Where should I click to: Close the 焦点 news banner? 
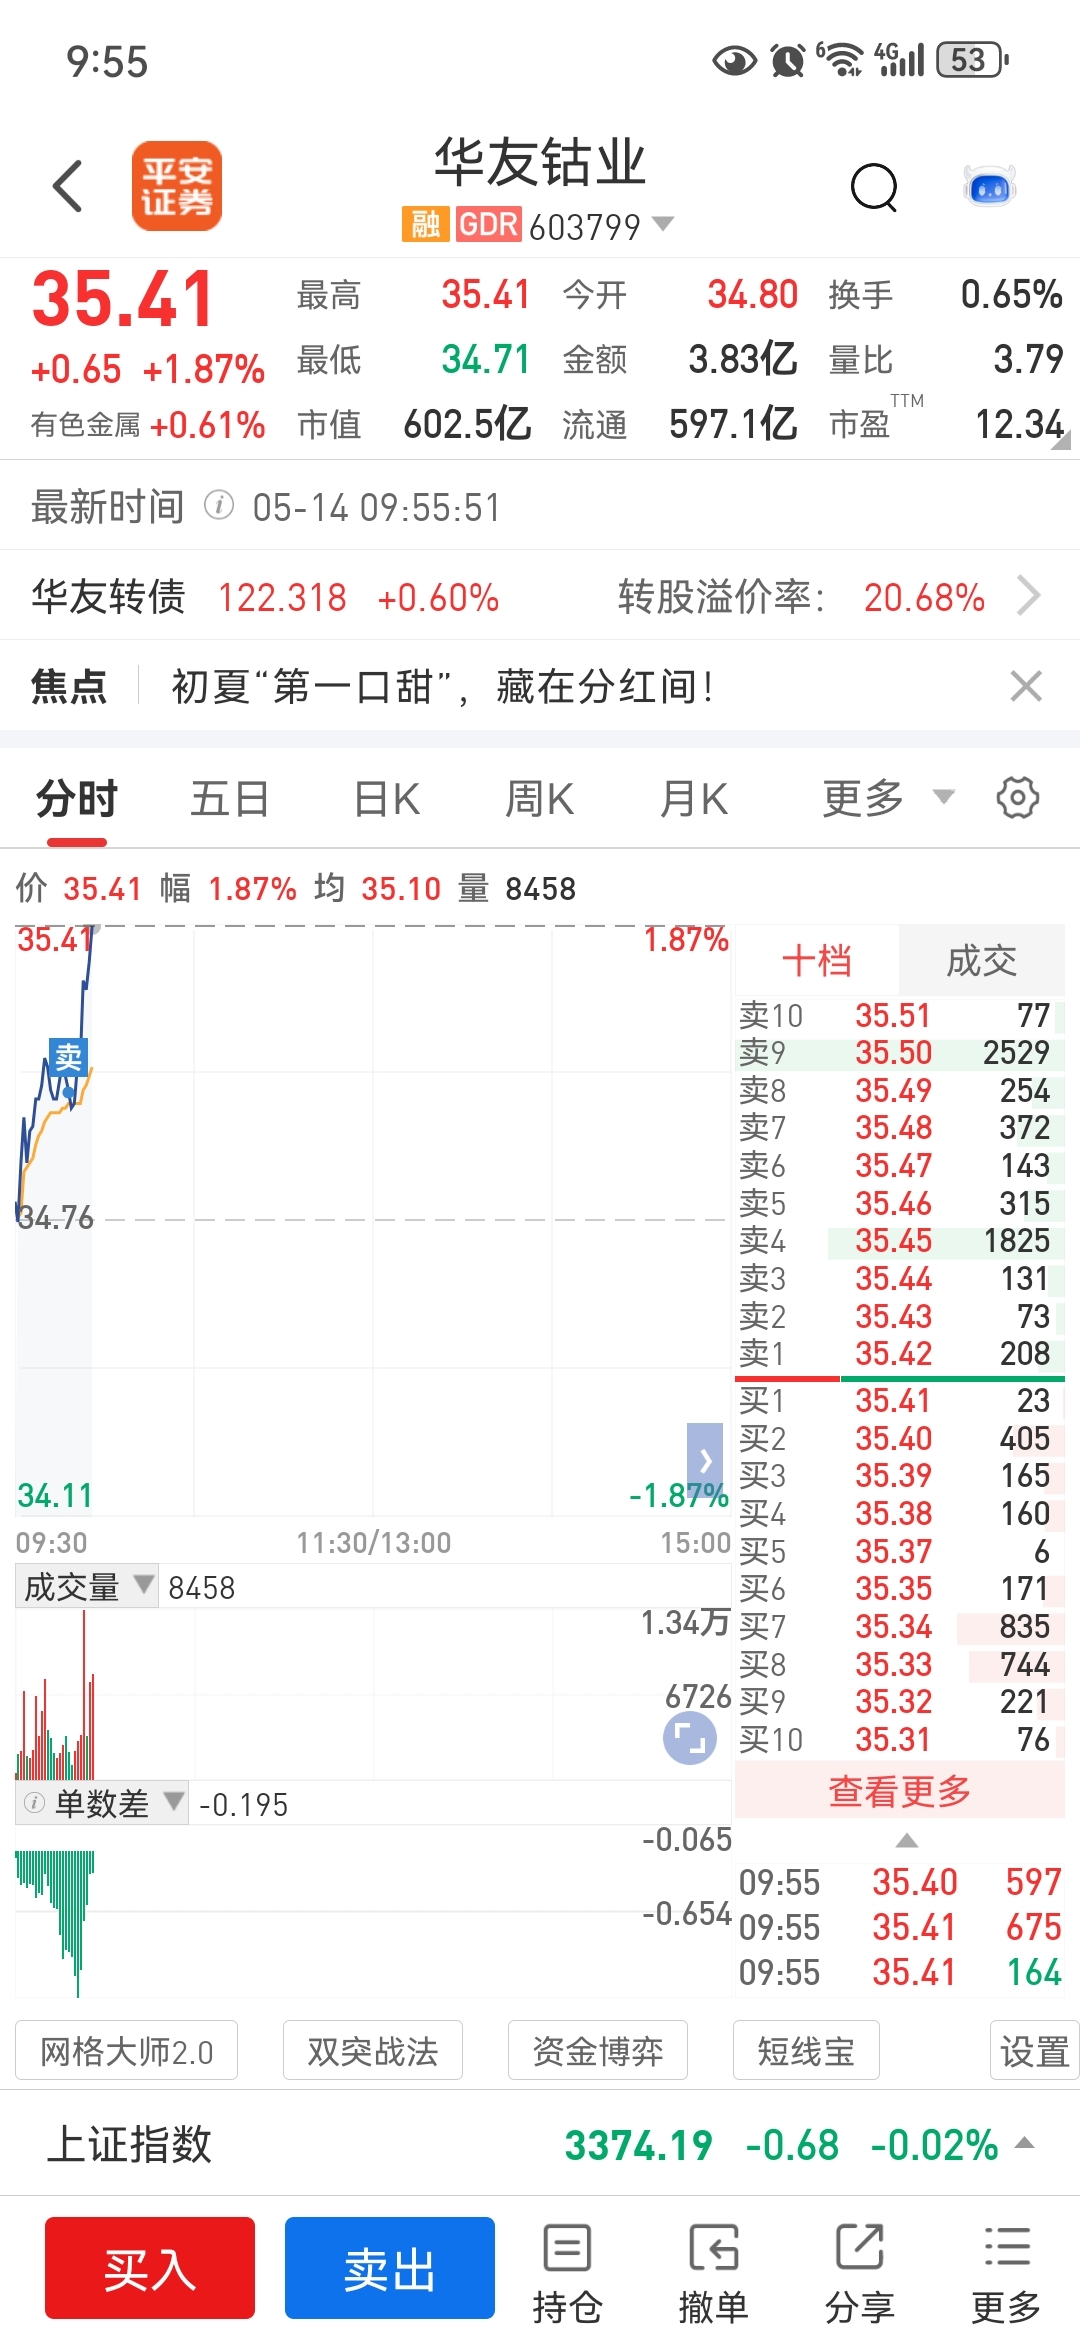pos(1026,686)
